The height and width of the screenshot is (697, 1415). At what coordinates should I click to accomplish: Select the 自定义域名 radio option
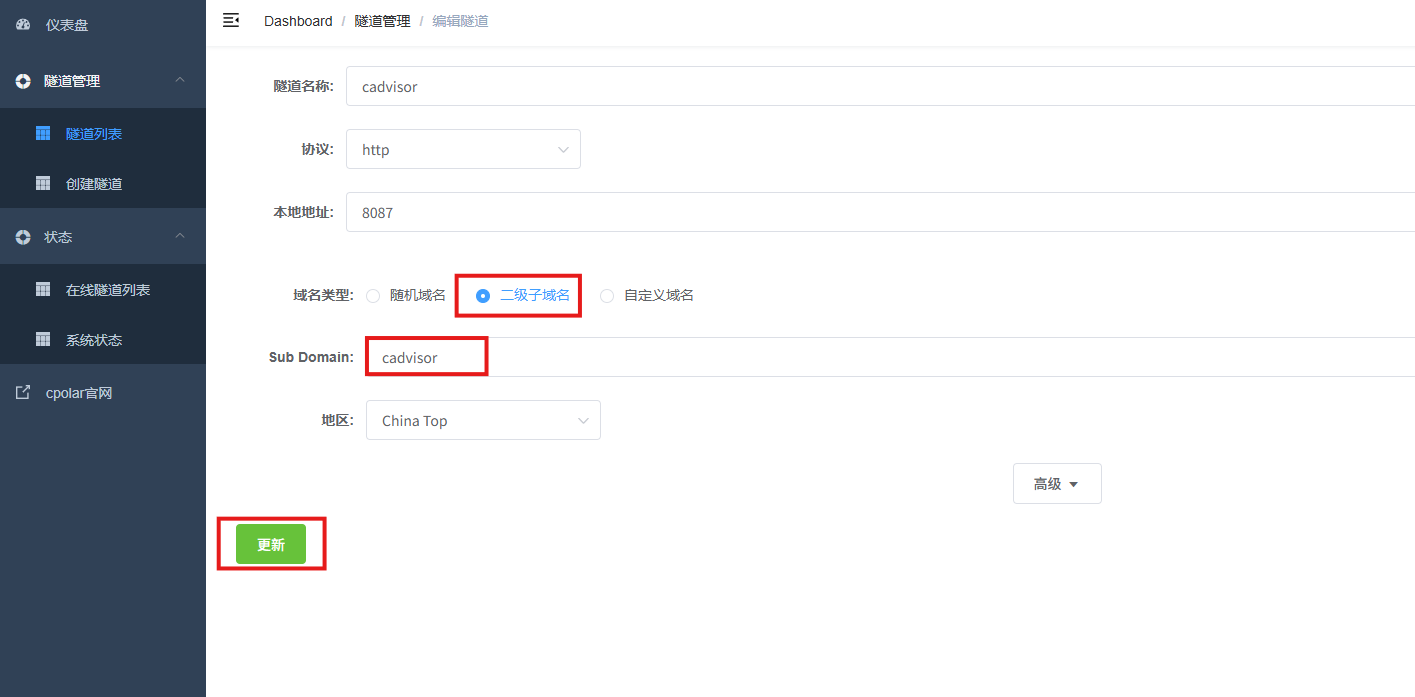[607, 296]
